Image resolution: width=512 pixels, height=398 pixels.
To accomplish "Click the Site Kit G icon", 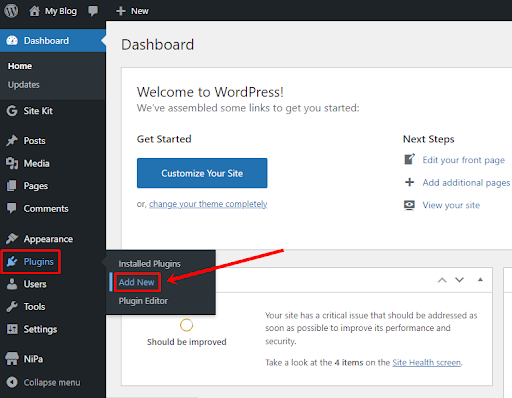I will (12, 111).
